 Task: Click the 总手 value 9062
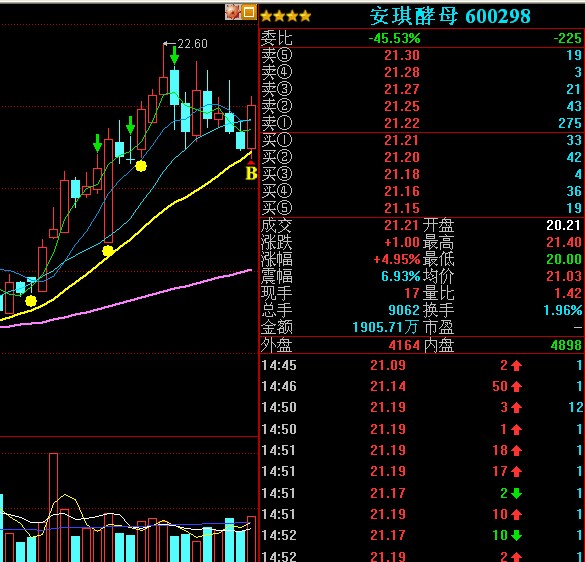click(404, 310)
